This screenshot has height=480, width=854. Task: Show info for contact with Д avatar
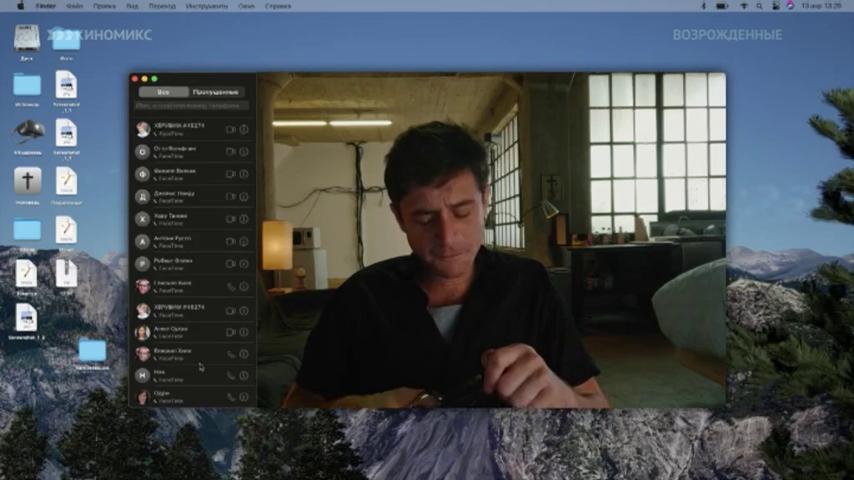(244, 197)
